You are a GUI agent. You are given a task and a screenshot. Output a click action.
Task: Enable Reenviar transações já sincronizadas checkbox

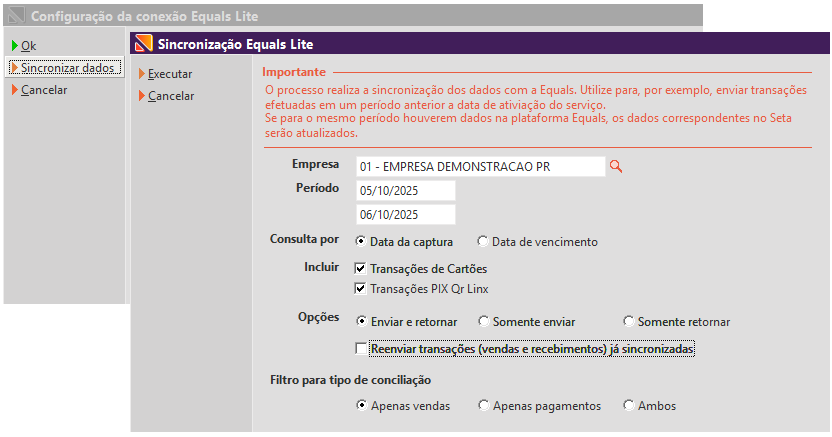(x=361, y=349)
